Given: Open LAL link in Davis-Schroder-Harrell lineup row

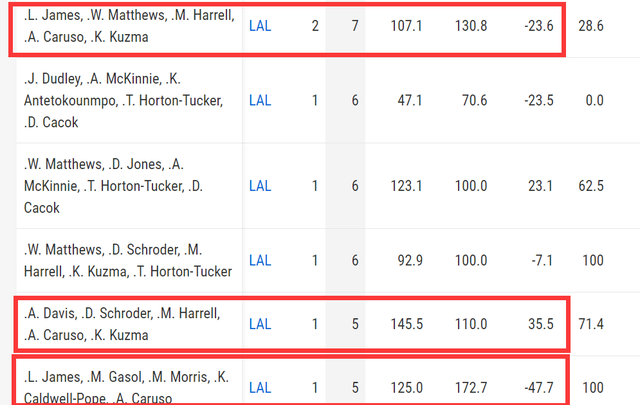Looking at the screenshot, I should click(260, 324).
